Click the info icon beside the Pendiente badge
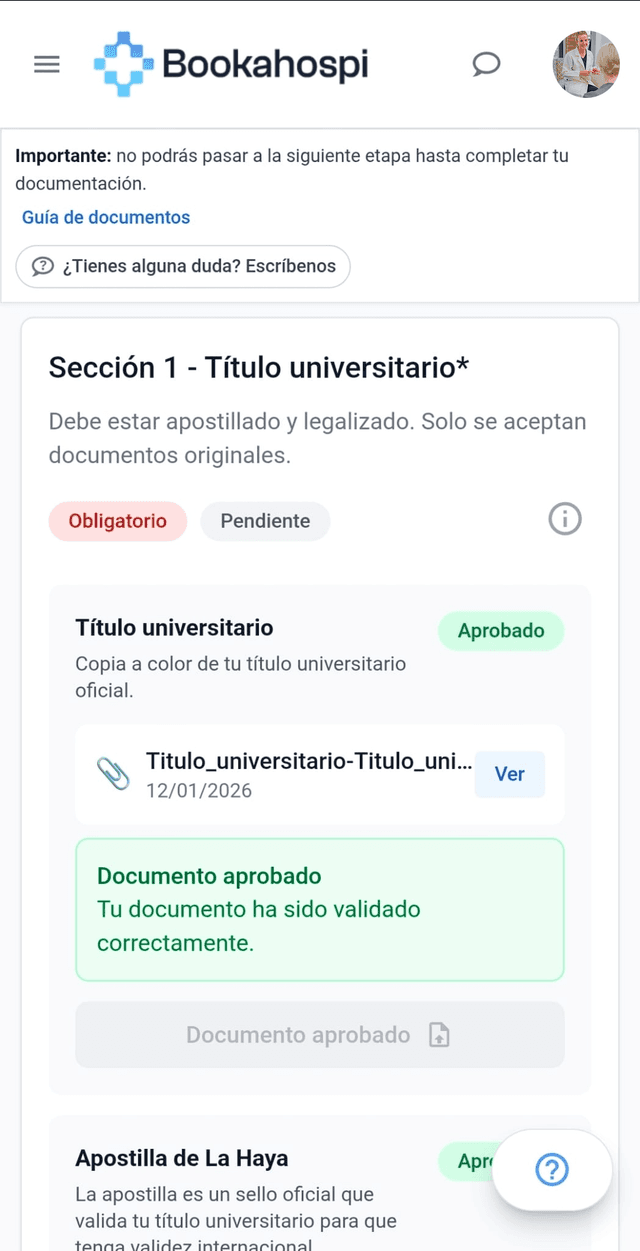The width and height of the screenshot is (640, 1251). [x=564, y=519]
